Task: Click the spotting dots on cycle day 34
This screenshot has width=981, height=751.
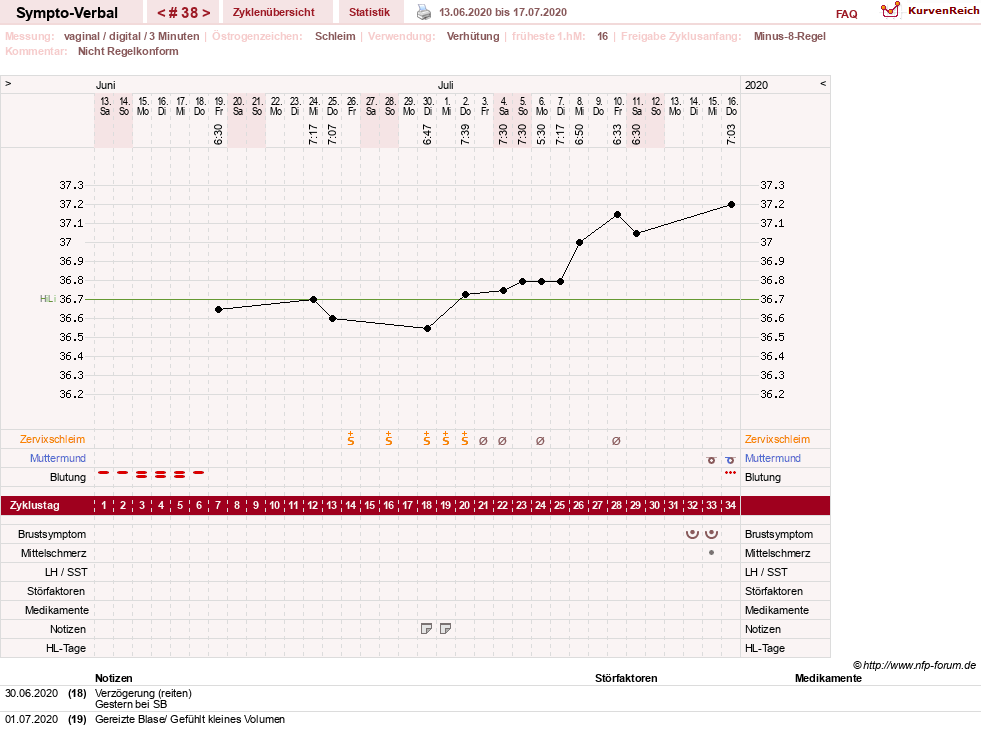Action: pyautogui.click(x=730, y=473)
